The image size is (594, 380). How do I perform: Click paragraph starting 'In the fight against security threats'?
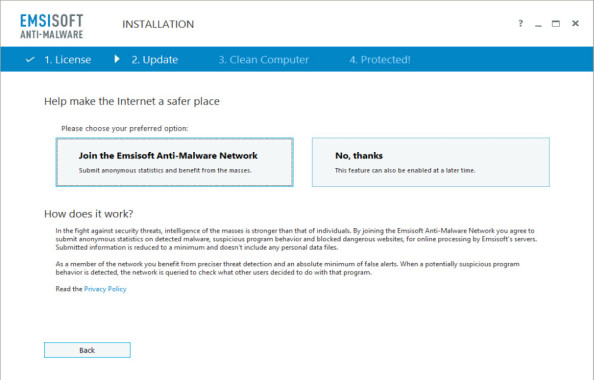(x=296, y=239)
